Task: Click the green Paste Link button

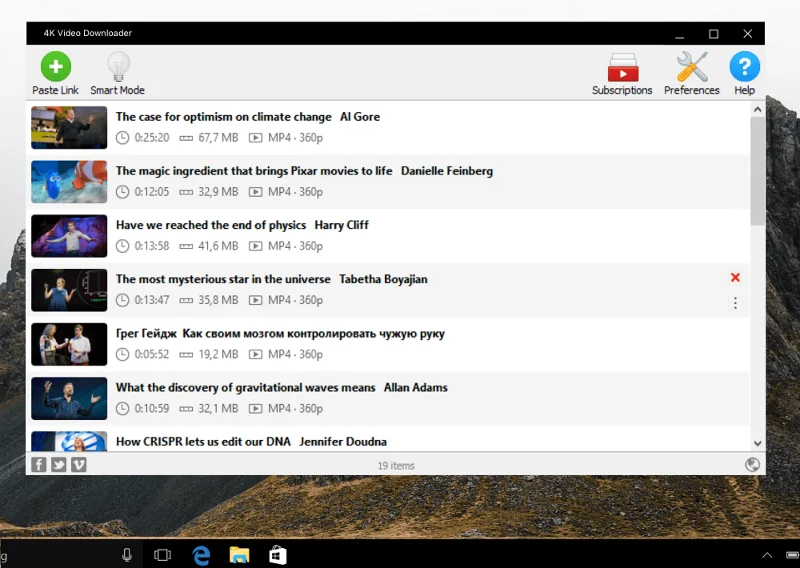Action: 56,73
